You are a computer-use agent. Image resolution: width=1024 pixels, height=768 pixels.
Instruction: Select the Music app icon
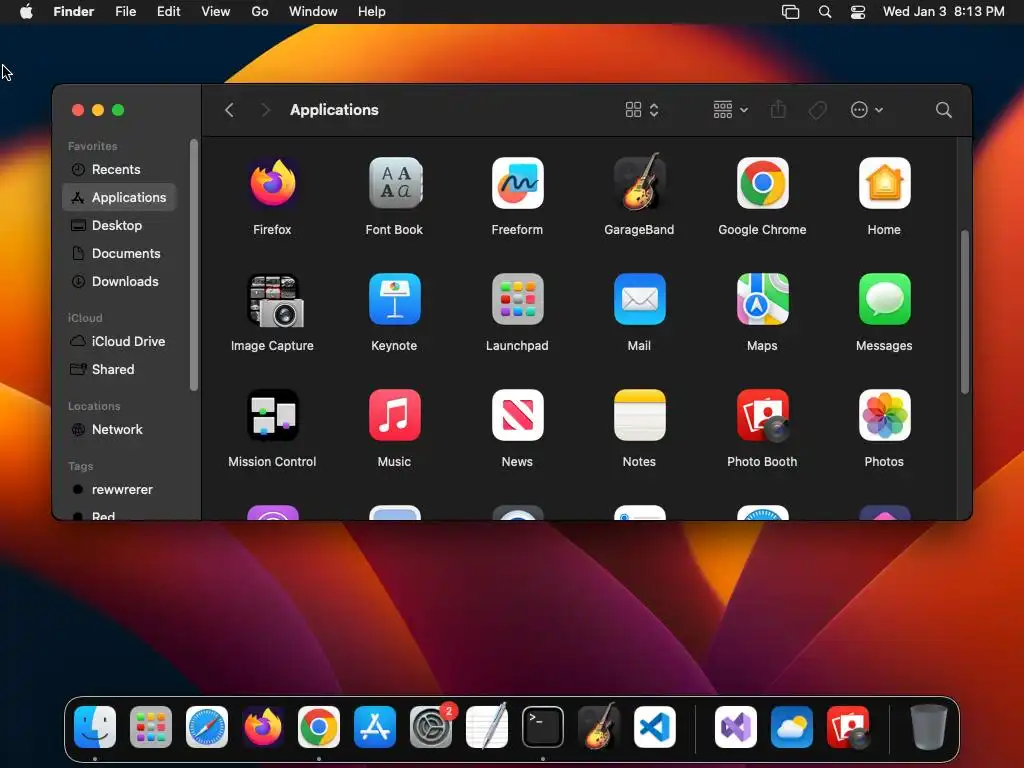click(394, 415)
